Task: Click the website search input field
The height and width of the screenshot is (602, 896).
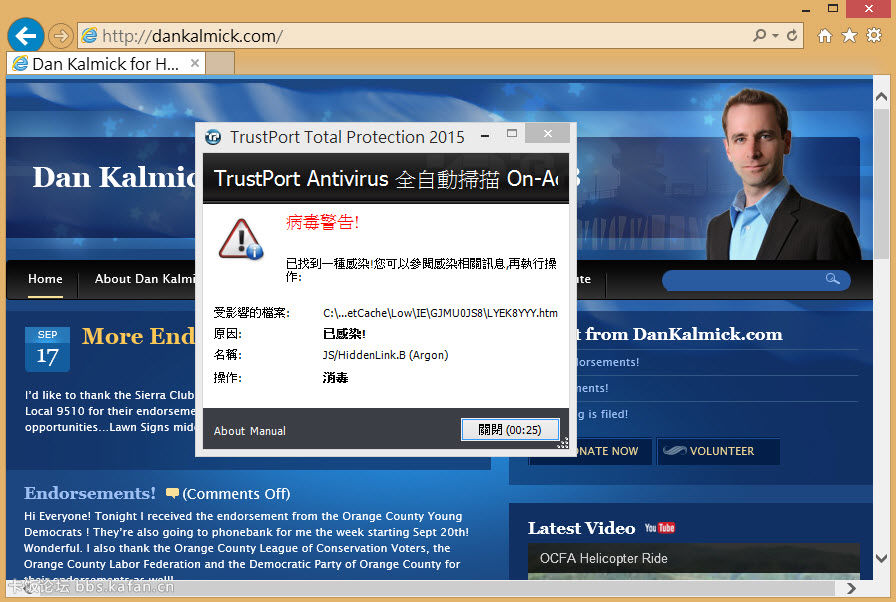Action: click(745, 280)
